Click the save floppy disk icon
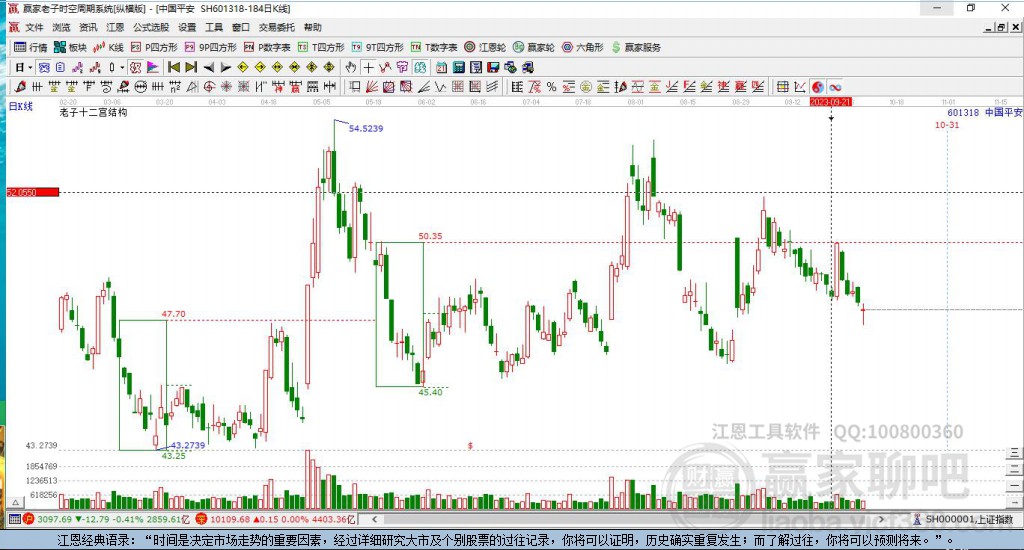Image resolution: width=1024 pixels, height=550 pixels. [493, 67]
